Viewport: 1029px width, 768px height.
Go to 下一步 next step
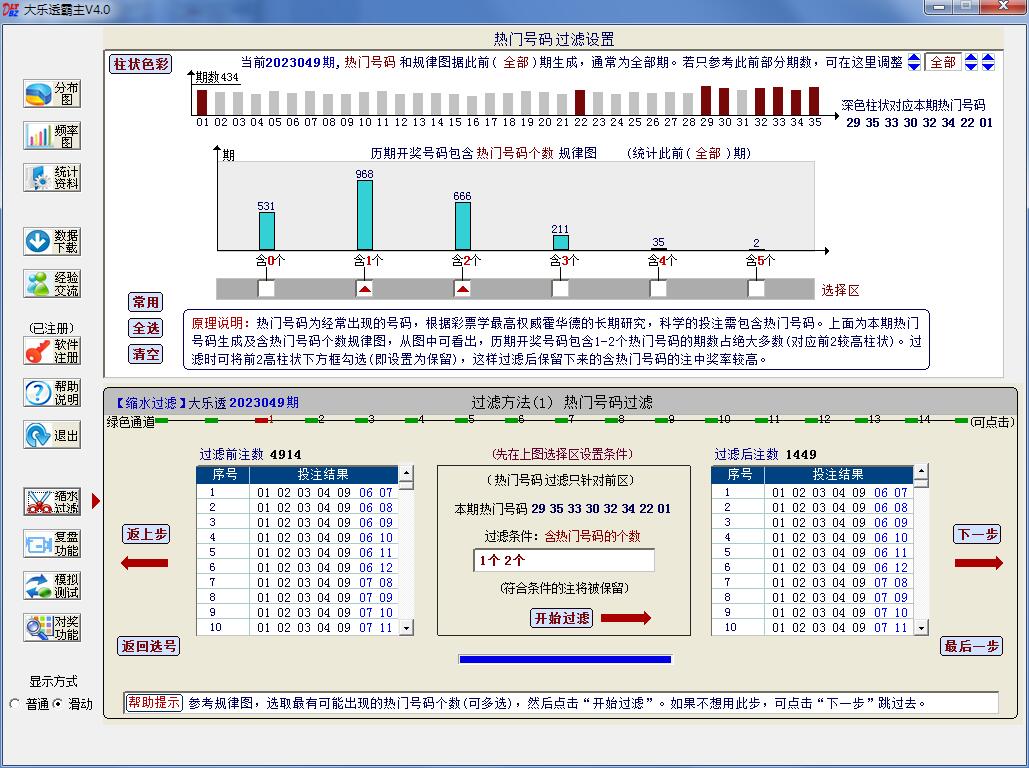(x=977, y=535)
